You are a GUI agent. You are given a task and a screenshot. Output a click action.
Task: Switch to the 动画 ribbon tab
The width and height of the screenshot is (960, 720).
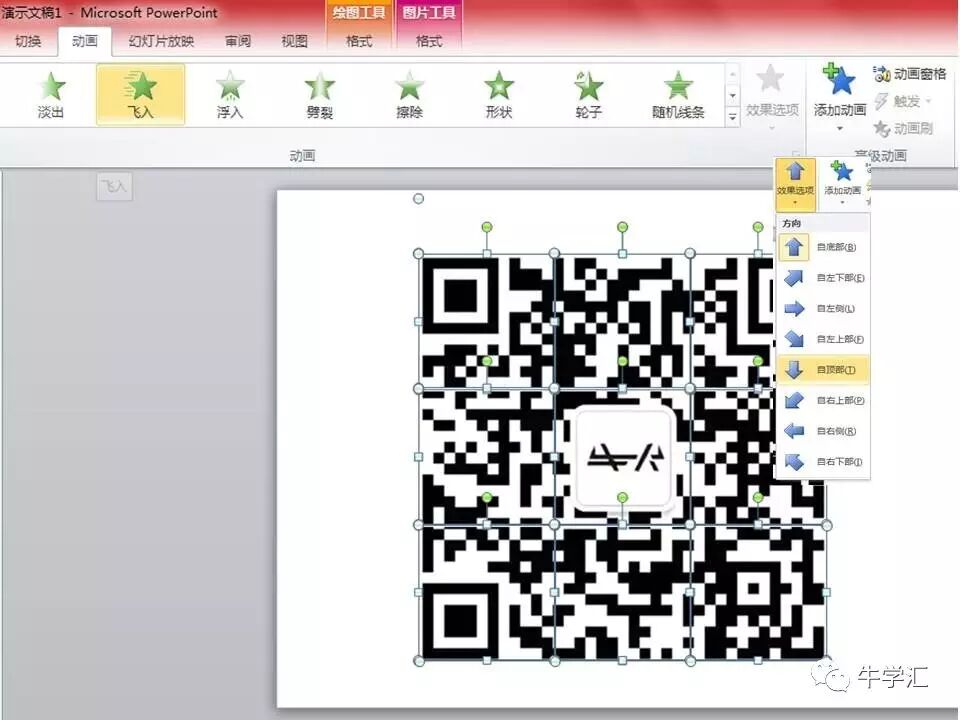[x=84, y=41]
